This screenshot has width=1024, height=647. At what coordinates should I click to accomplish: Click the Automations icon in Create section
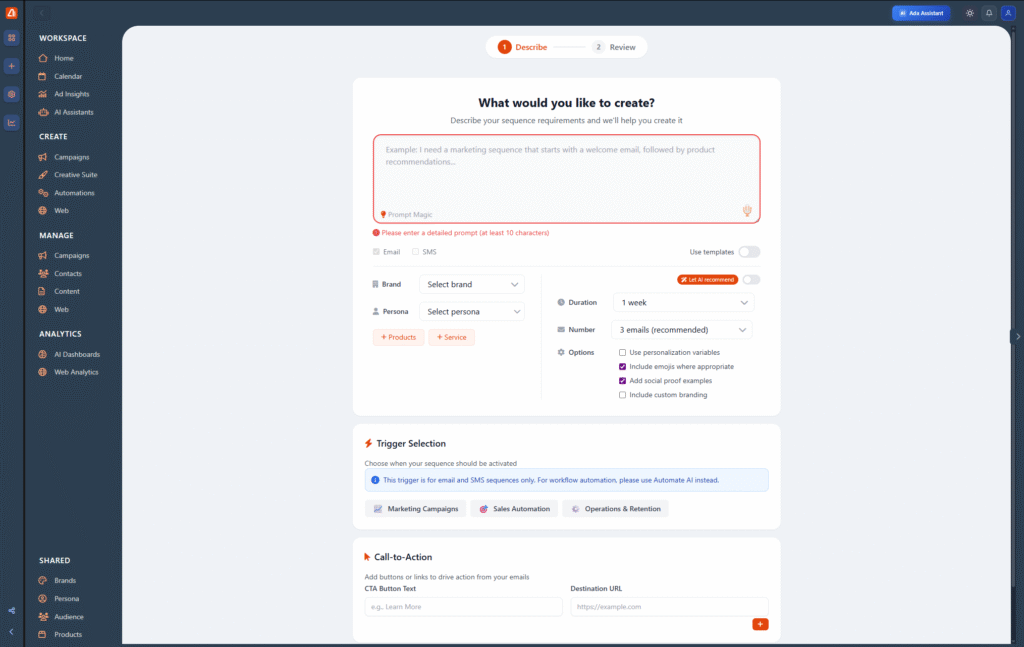(43, 193)
